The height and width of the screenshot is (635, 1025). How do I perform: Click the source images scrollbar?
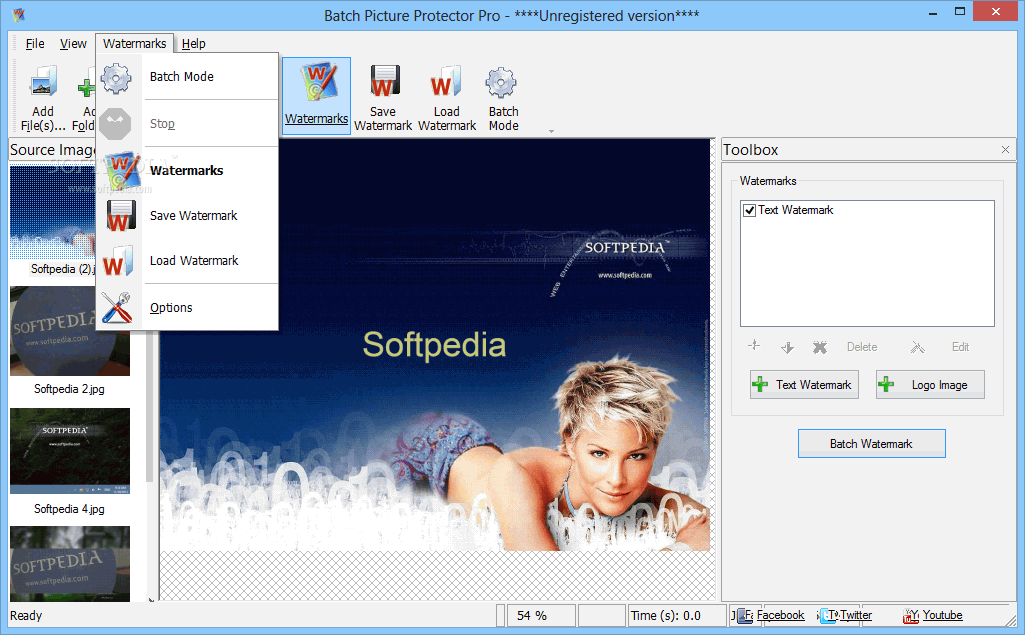point(150,407)
